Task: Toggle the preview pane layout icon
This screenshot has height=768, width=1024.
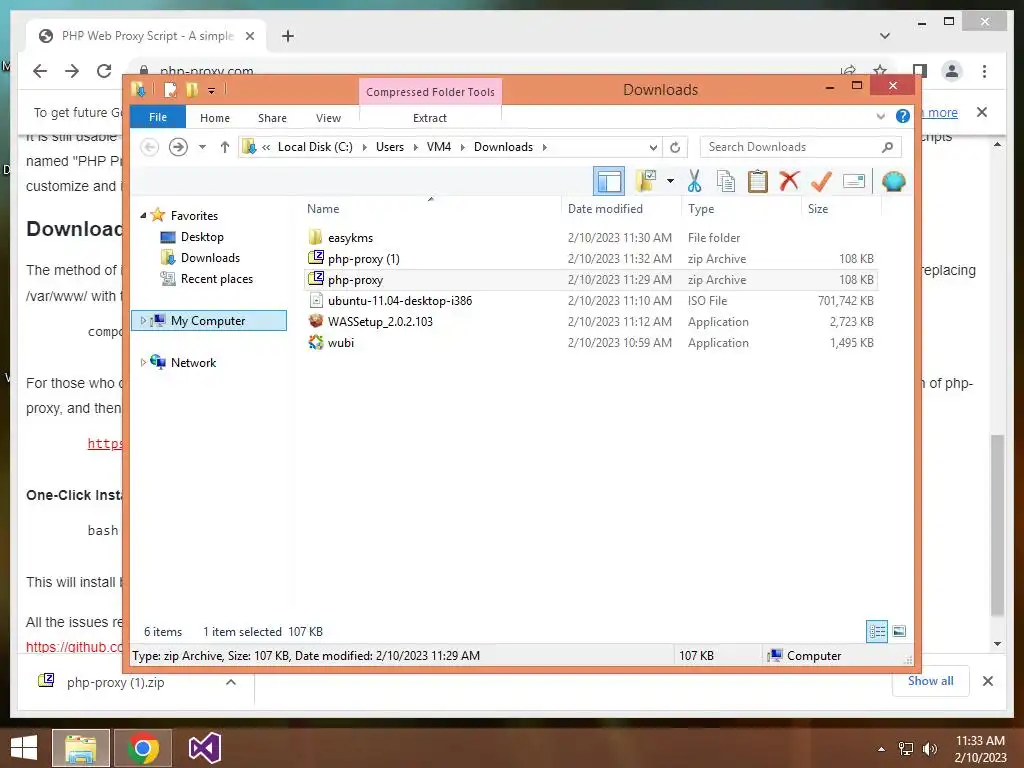Action: [x=609, y=181]
